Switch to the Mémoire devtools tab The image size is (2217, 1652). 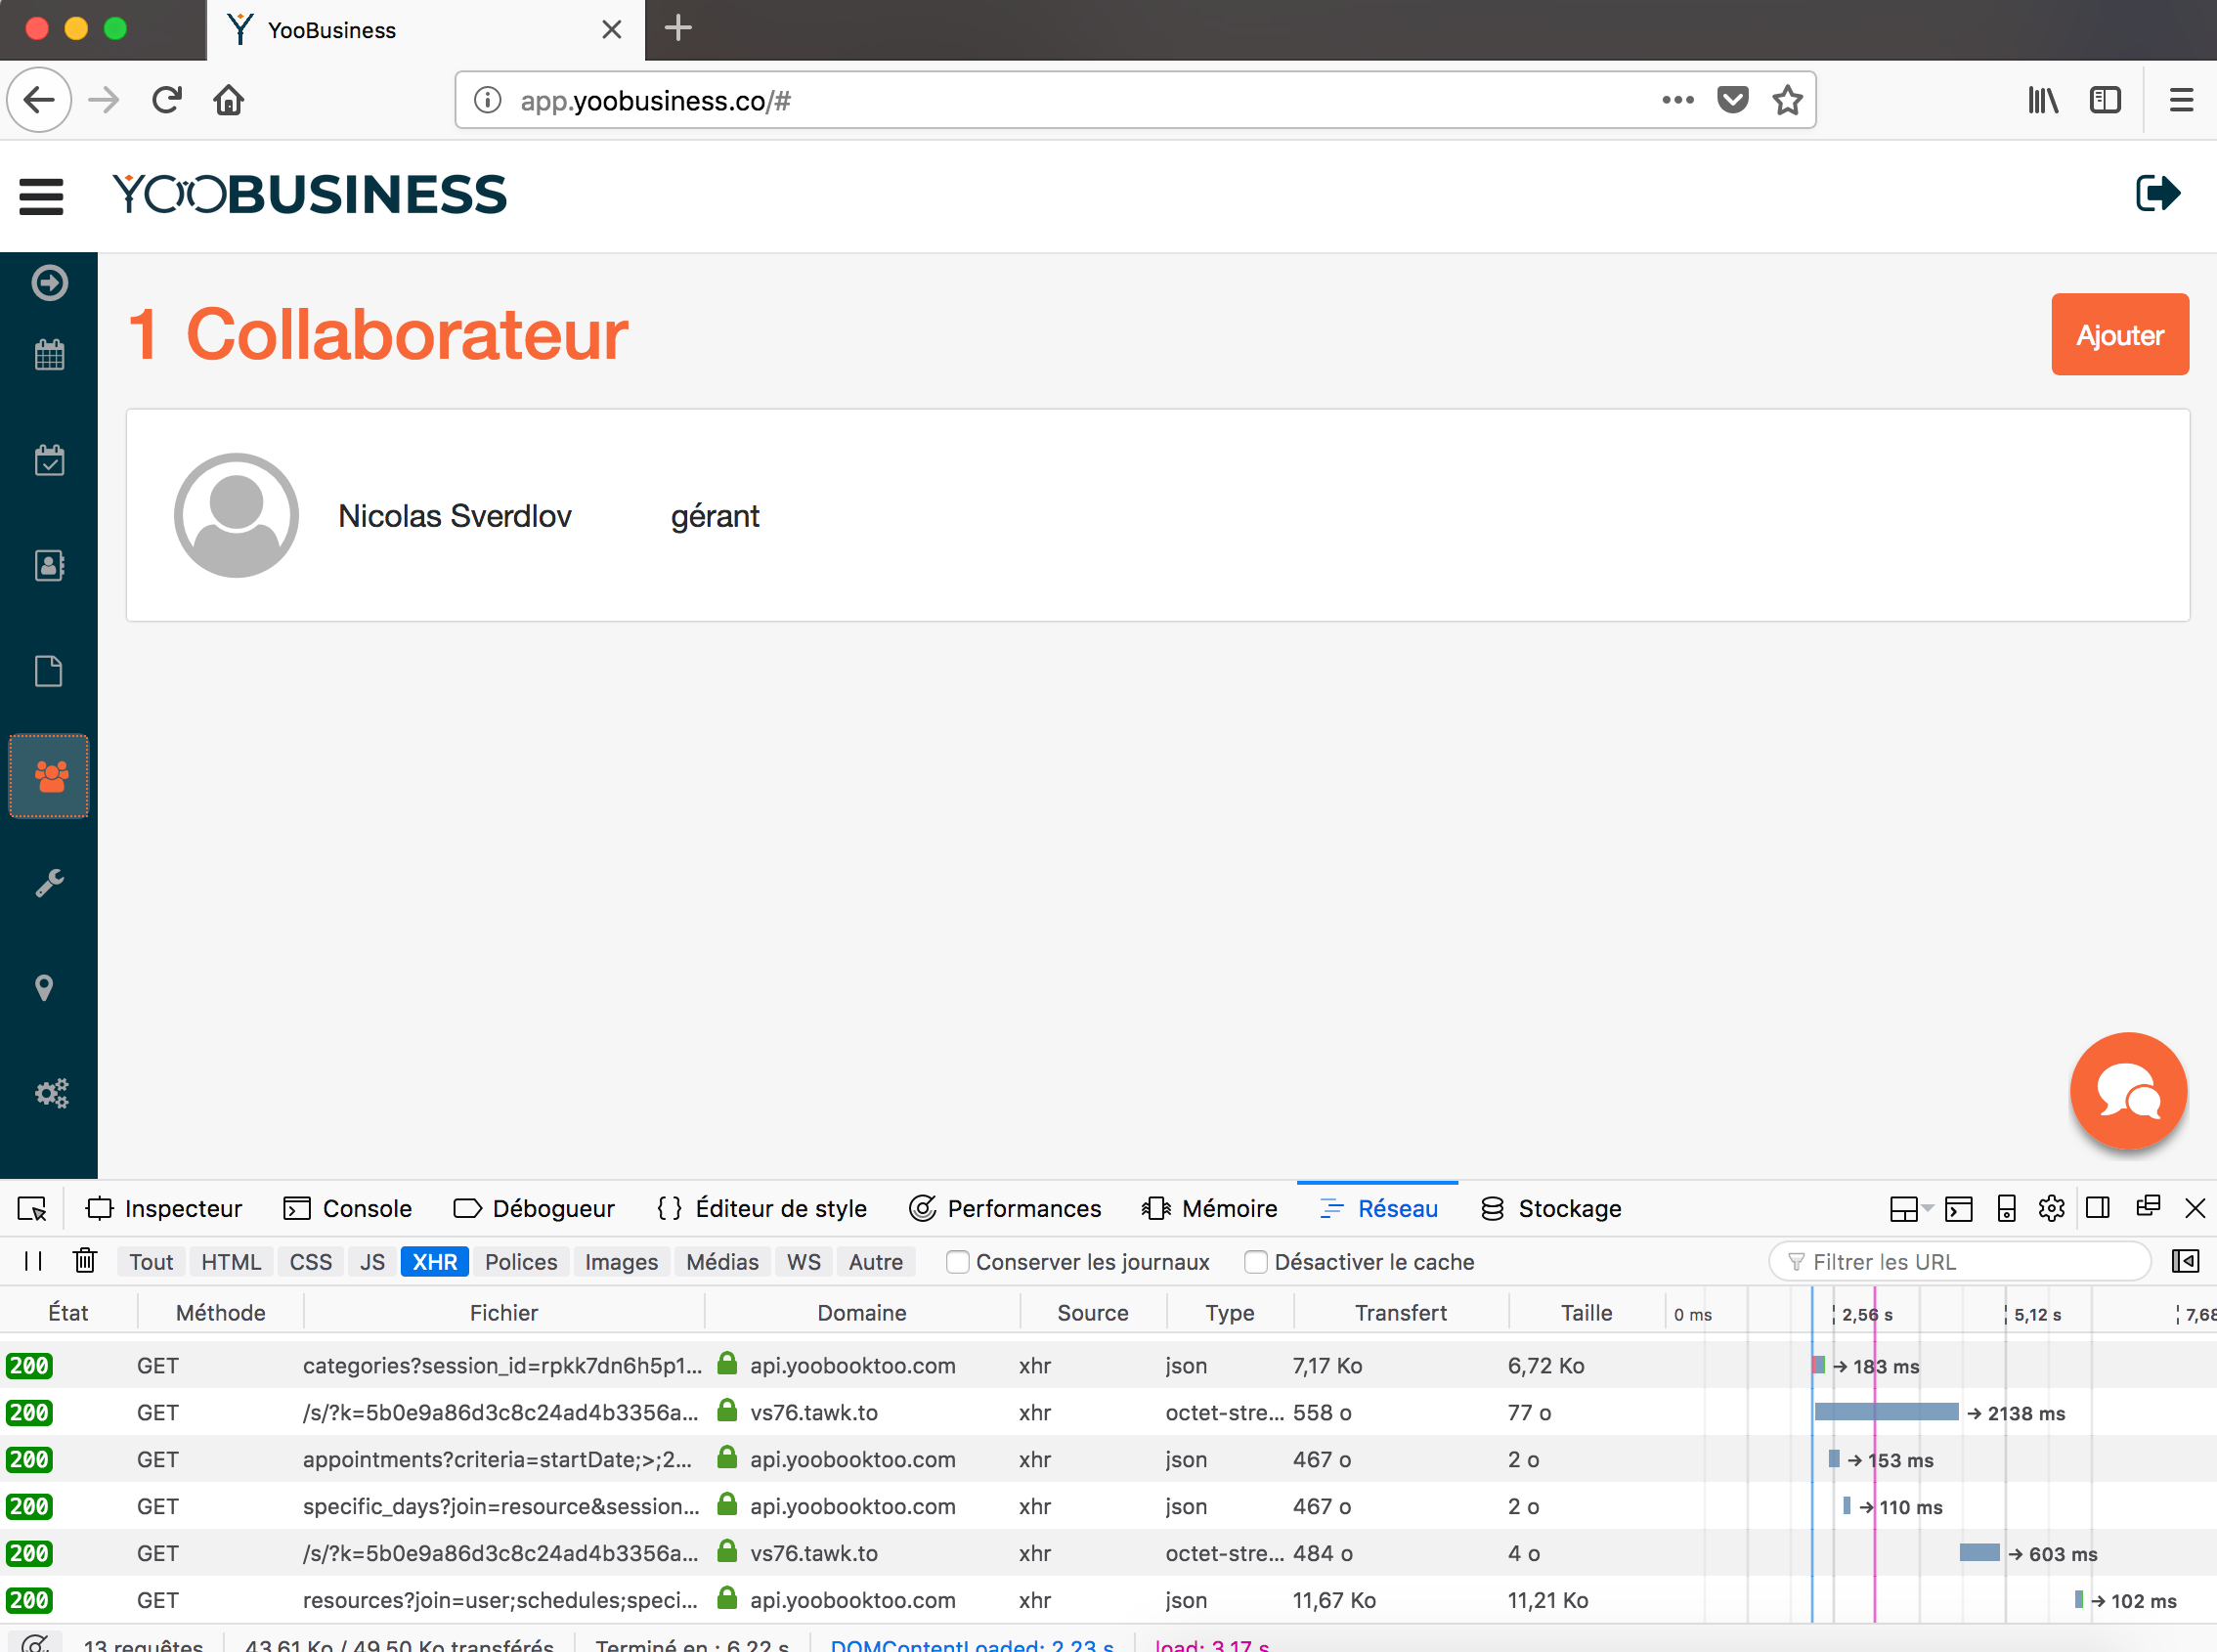(x=1209, y=1208)
